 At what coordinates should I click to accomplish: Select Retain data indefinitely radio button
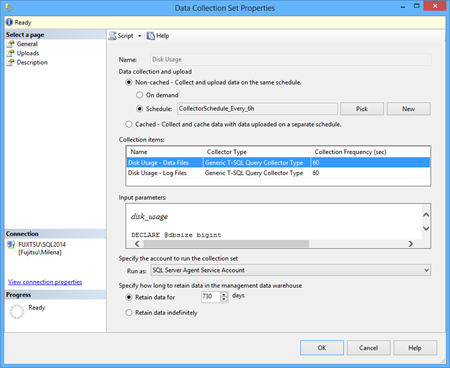(x=129, y=313)
